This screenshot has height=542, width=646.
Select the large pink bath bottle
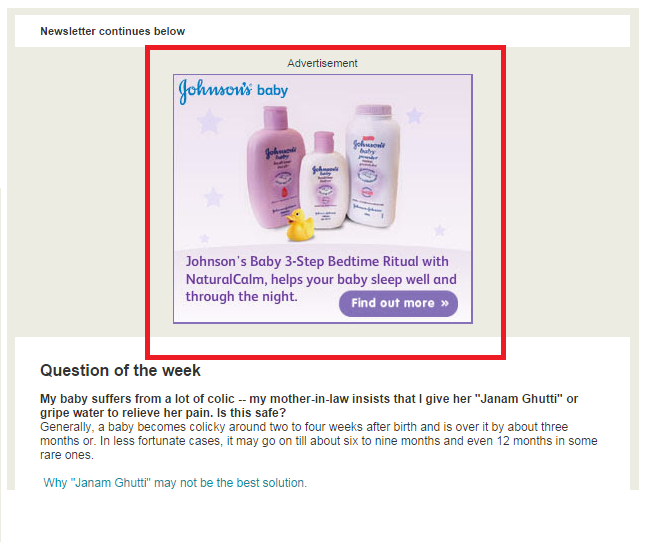274,167
